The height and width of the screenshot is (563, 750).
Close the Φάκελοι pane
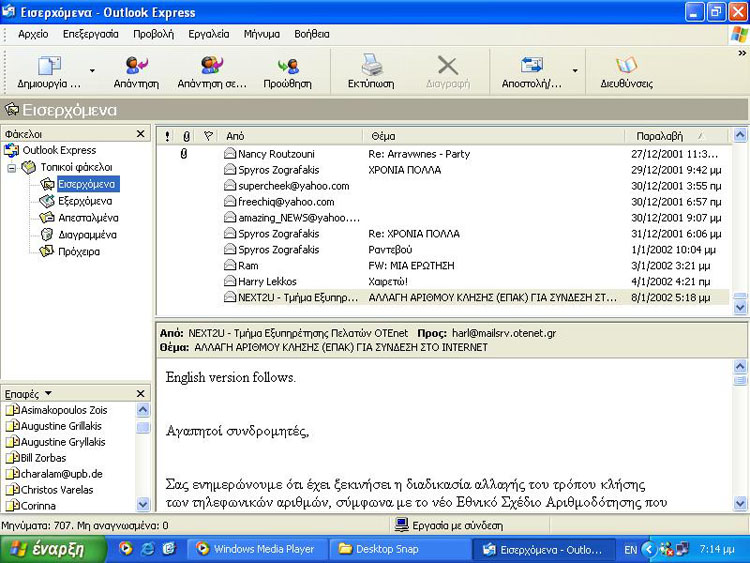point(141,134)
